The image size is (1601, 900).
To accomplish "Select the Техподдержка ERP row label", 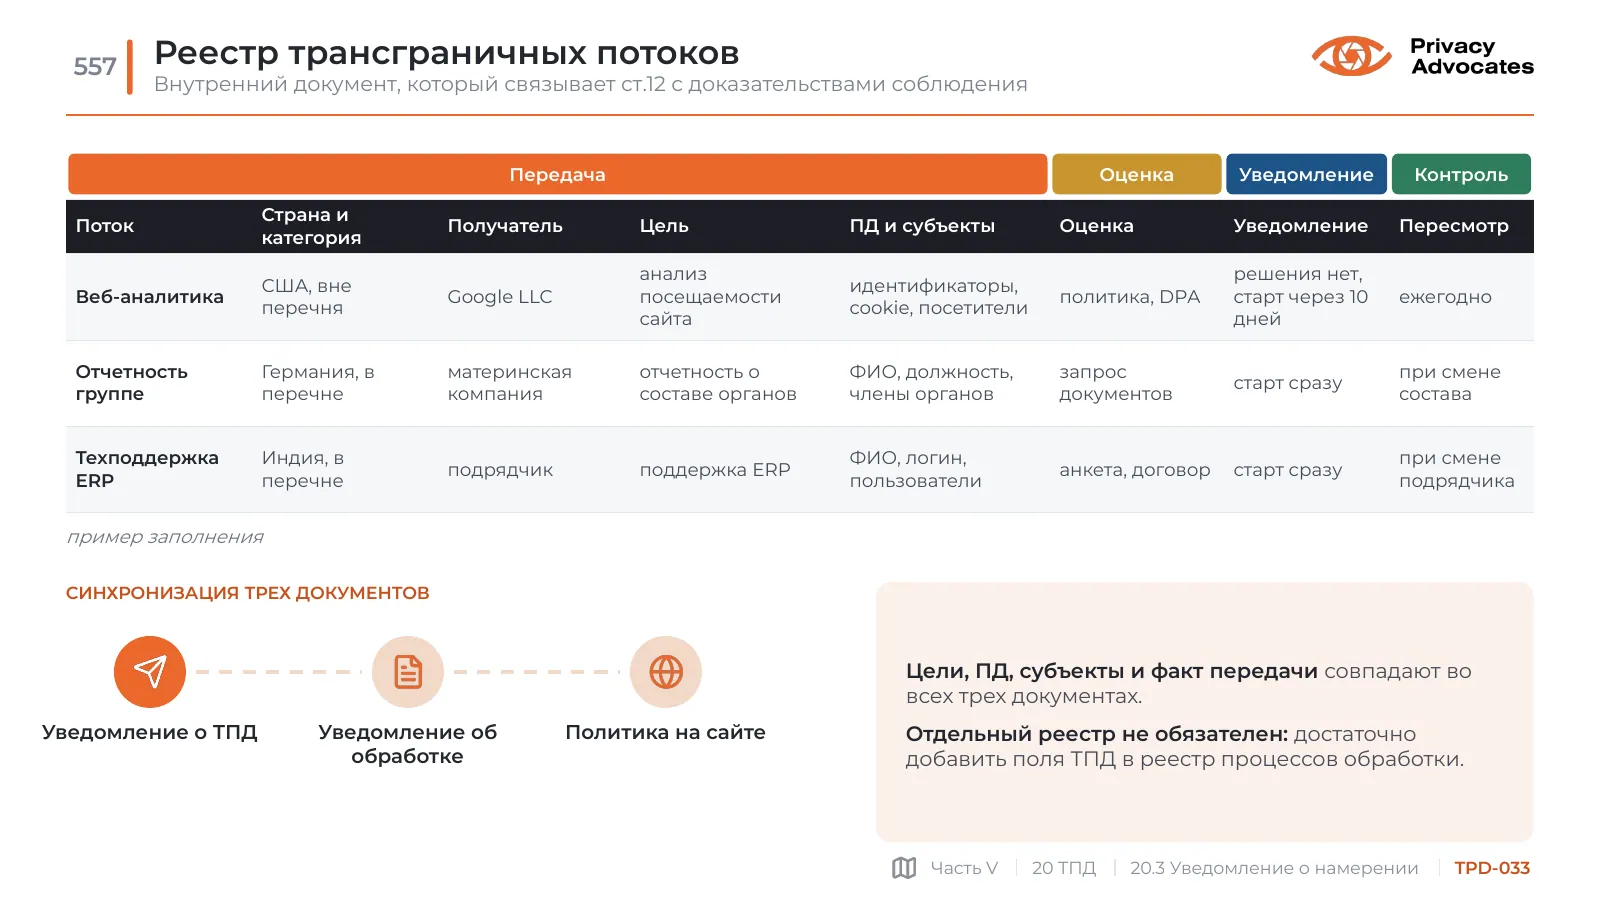I will point(147,469).
